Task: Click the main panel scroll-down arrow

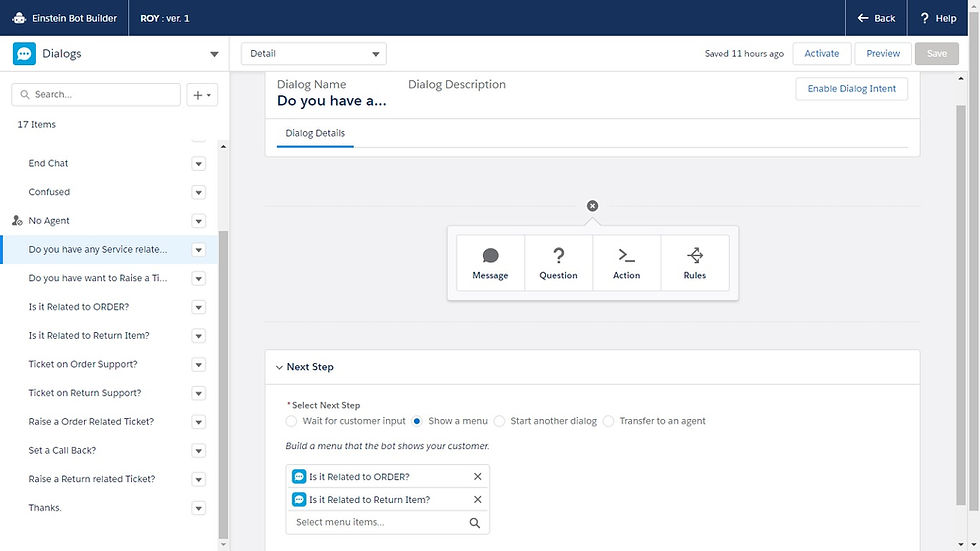Action: pyautogui.click(x=961, y=545)
